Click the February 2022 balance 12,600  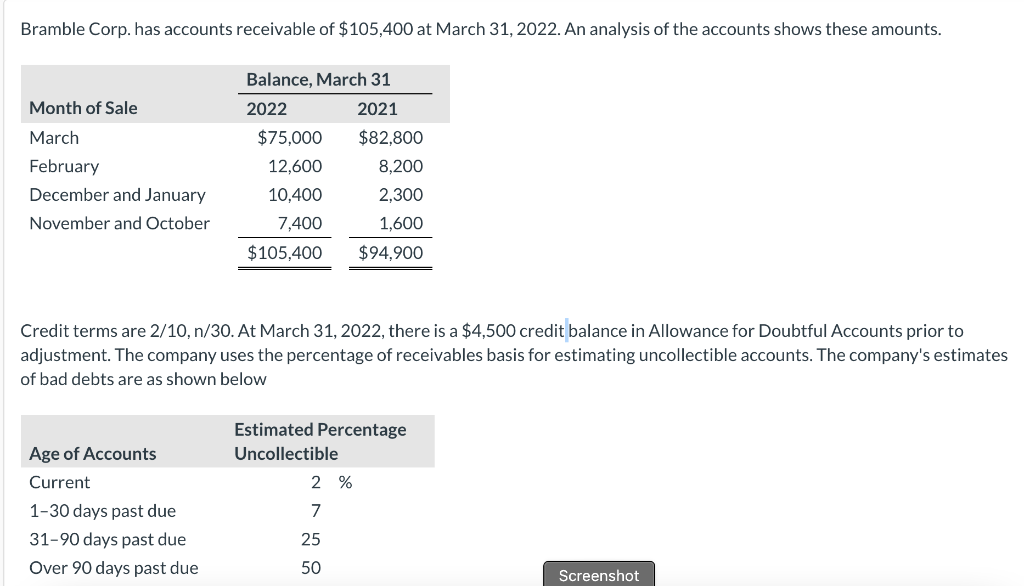(295, 167)
